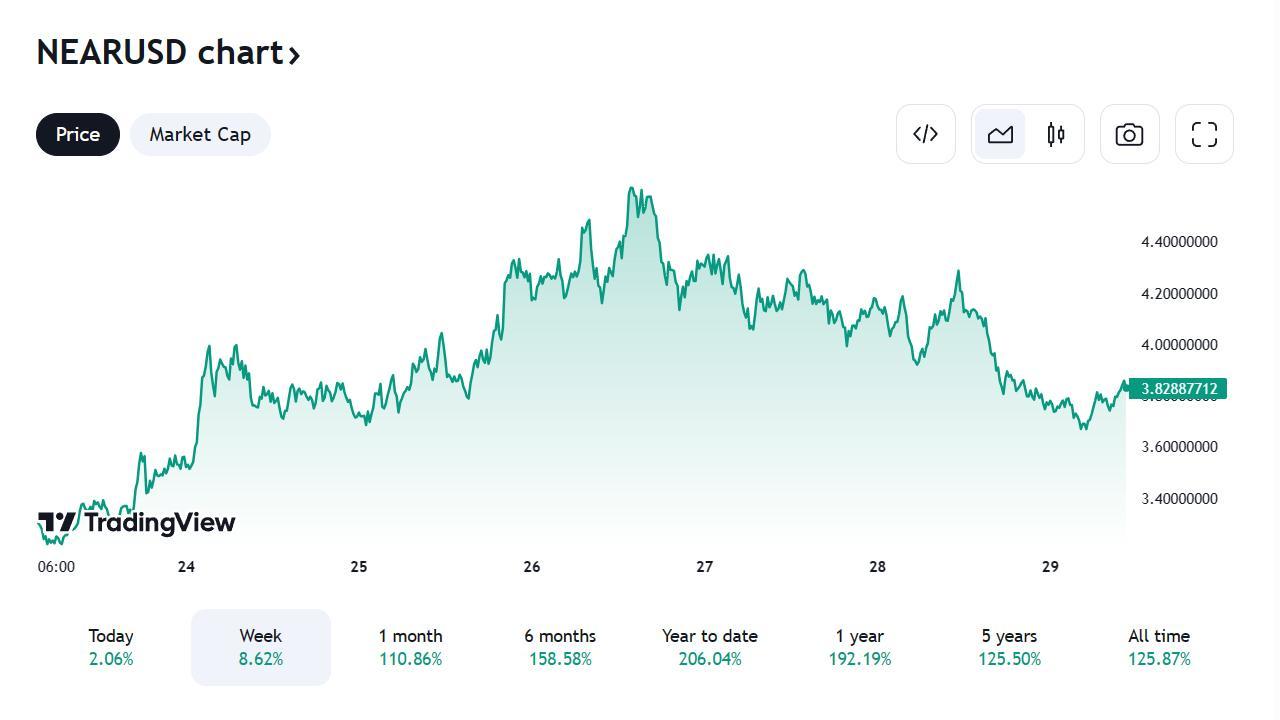Take a chart snapshot with camera icon
The width and height of the screenshot is (1280, 720).
(x=1129, y=134)
